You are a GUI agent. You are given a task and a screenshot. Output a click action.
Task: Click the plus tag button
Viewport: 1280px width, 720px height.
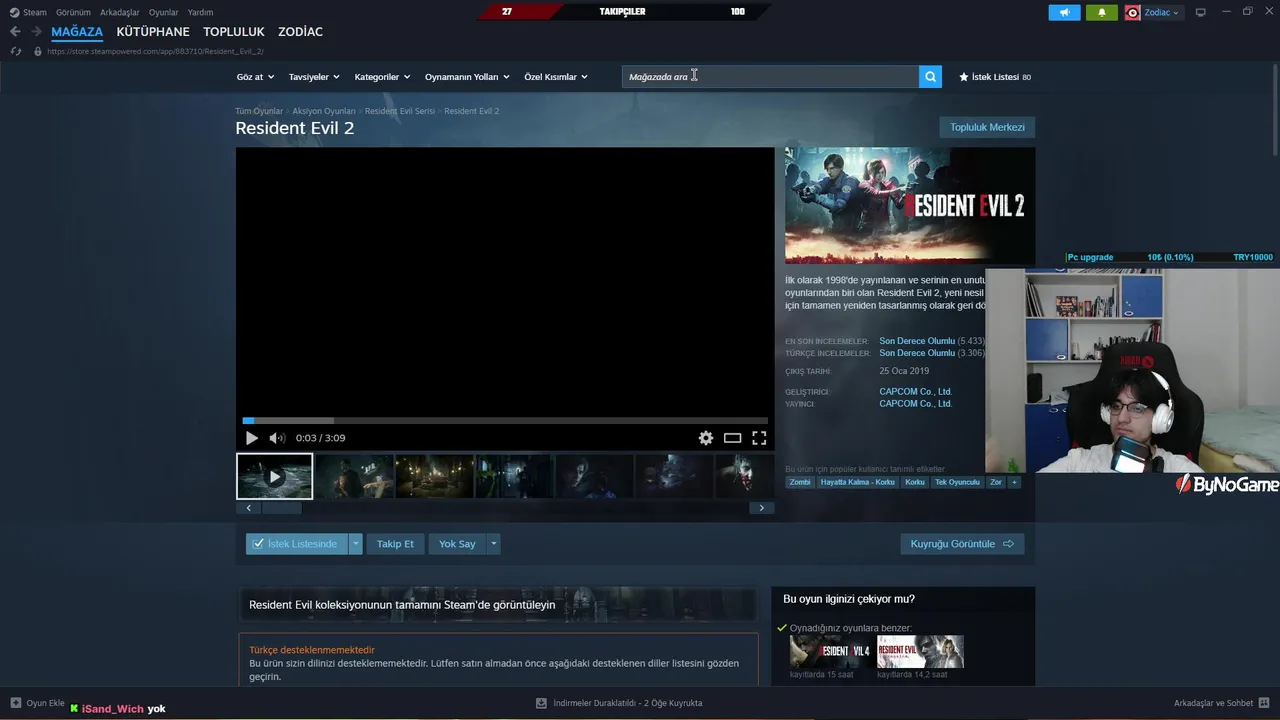coord(1014,482)
